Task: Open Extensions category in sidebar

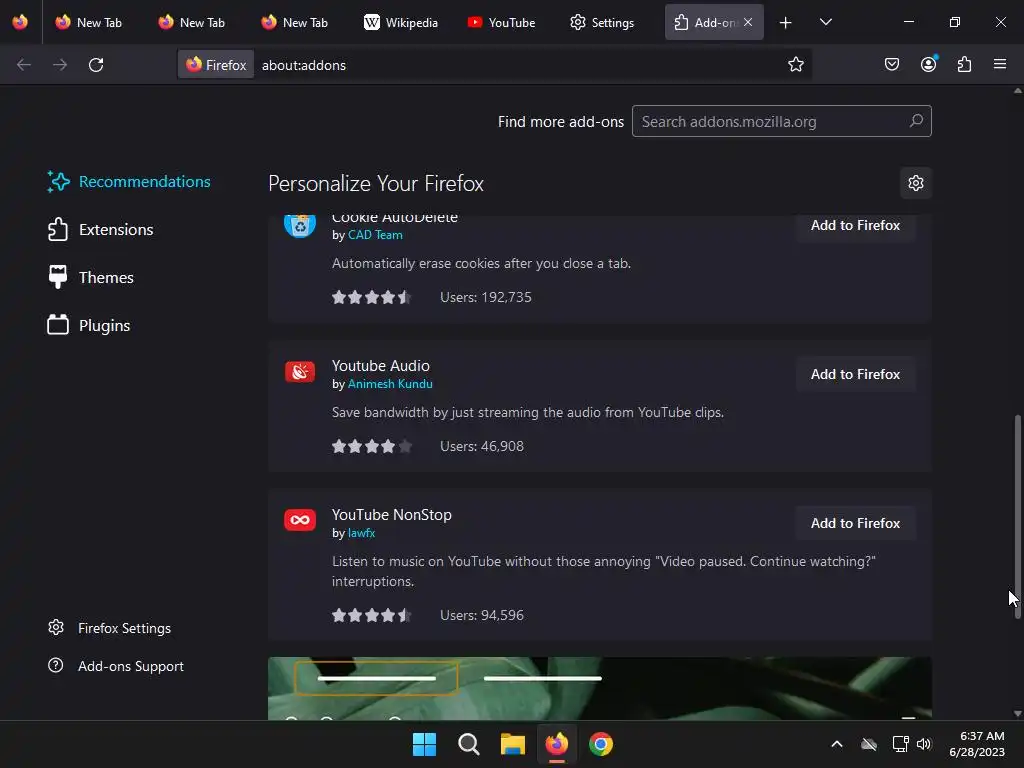Action: pos(101,230)
